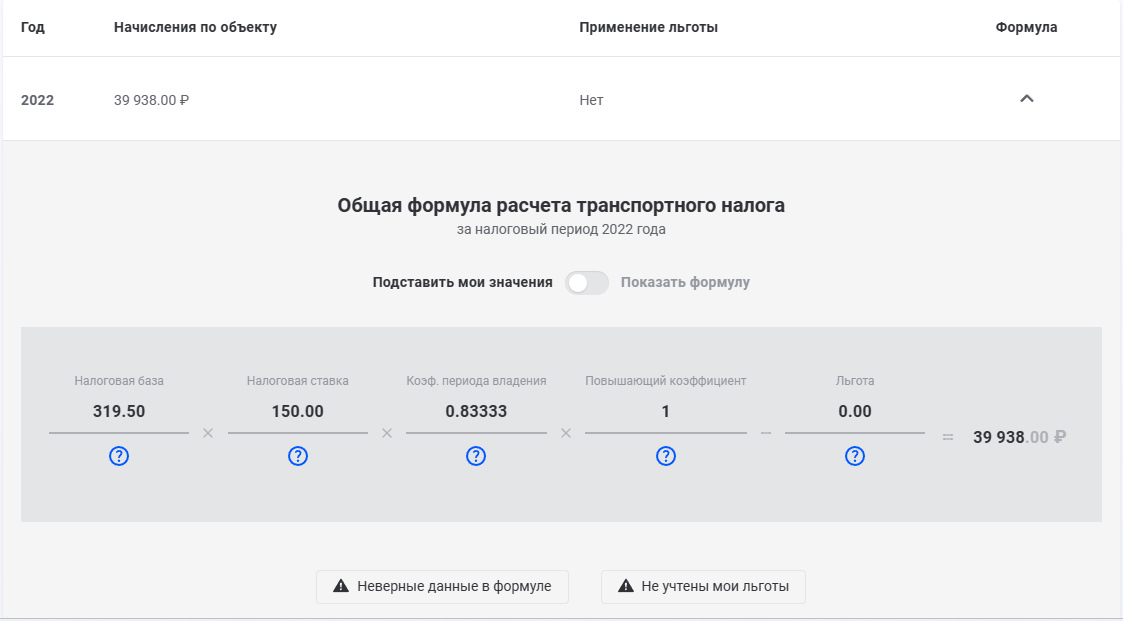Click the Льгота value 0.00

(x=855, y=411)
